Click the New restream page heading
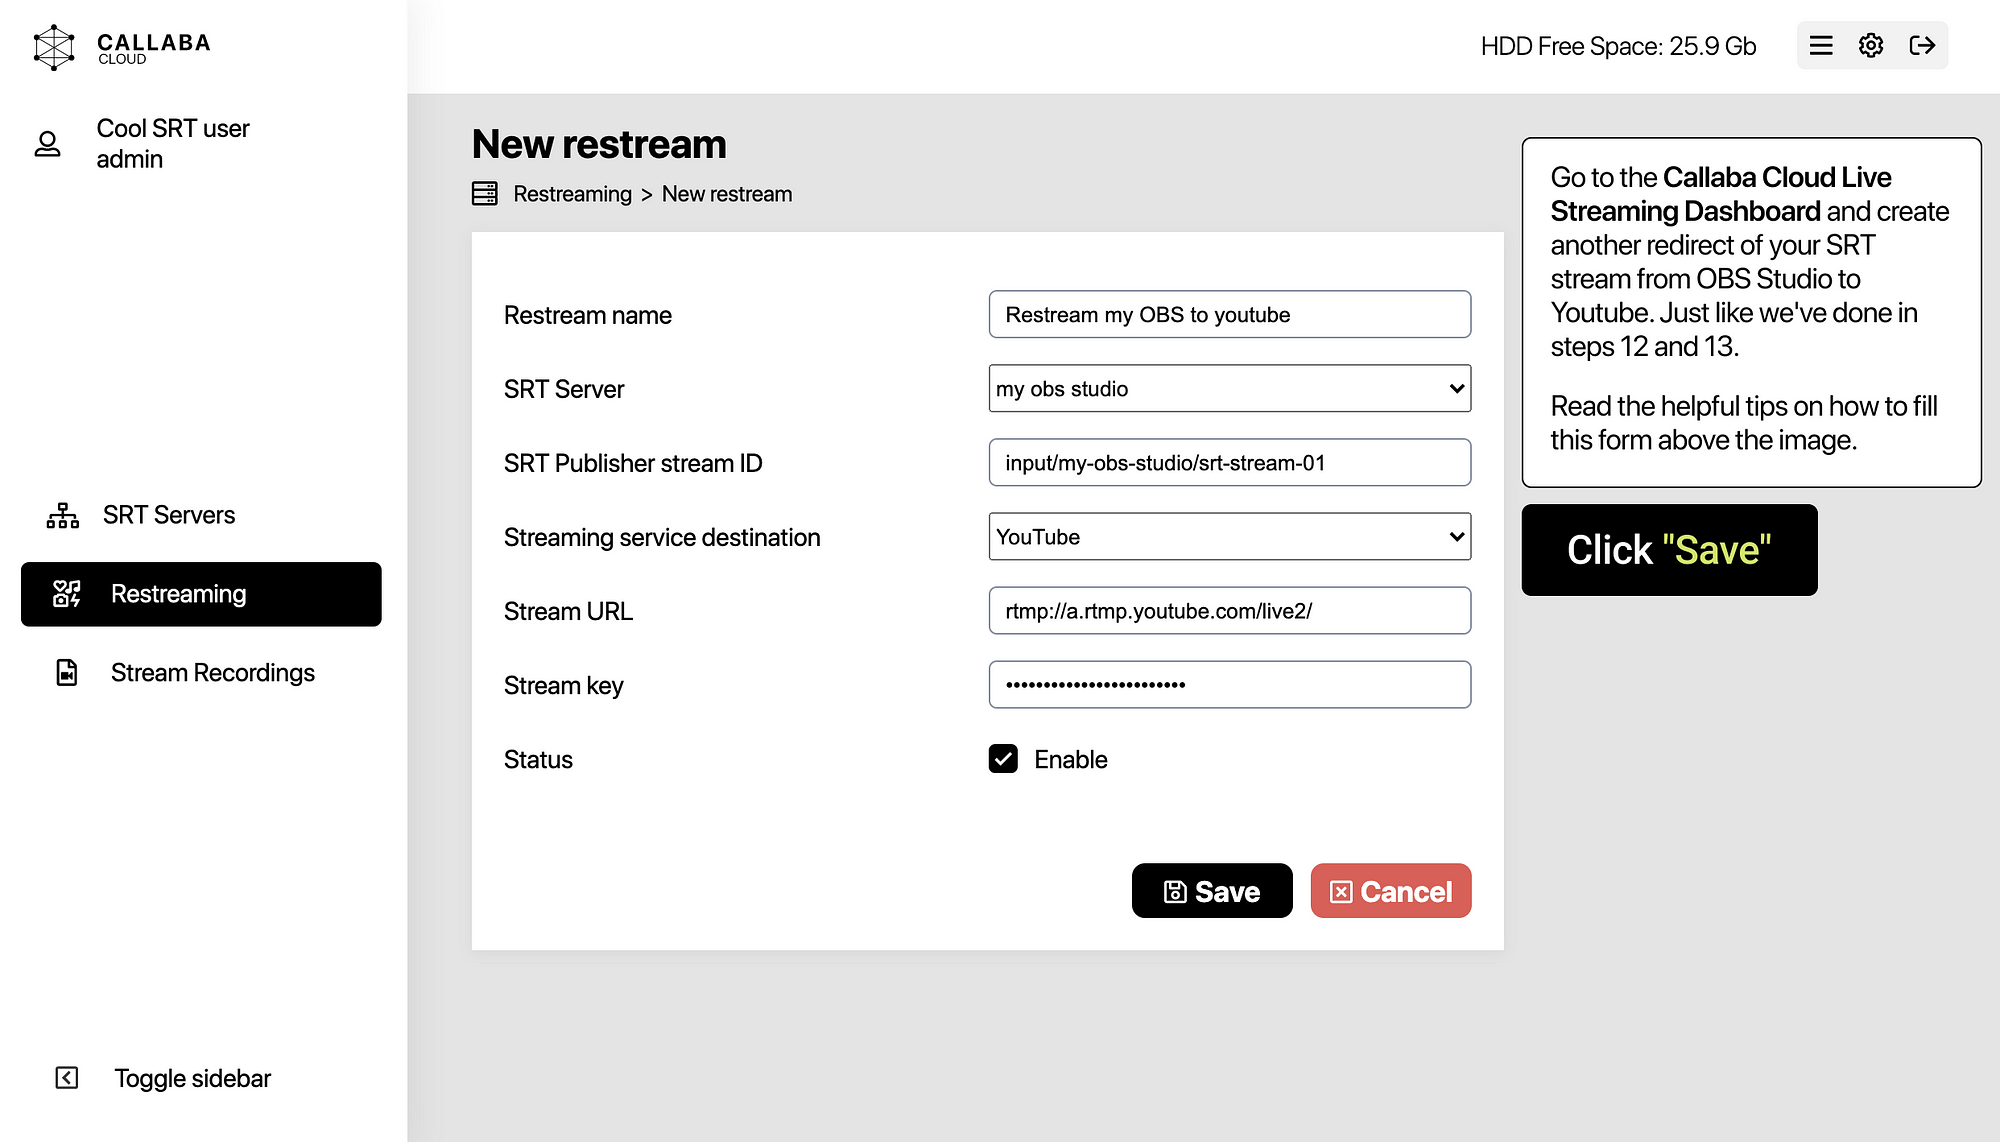 pyautogui.click(x=599, y=144)
